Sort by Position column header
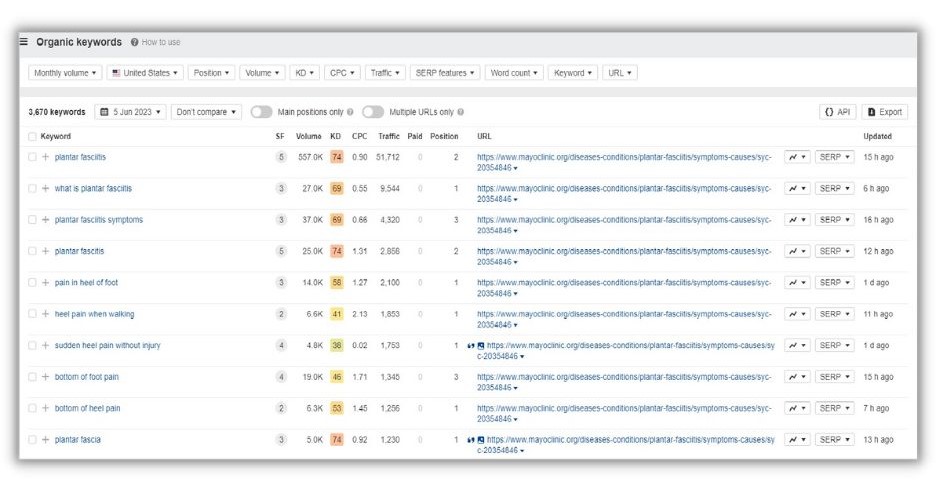 444,137
